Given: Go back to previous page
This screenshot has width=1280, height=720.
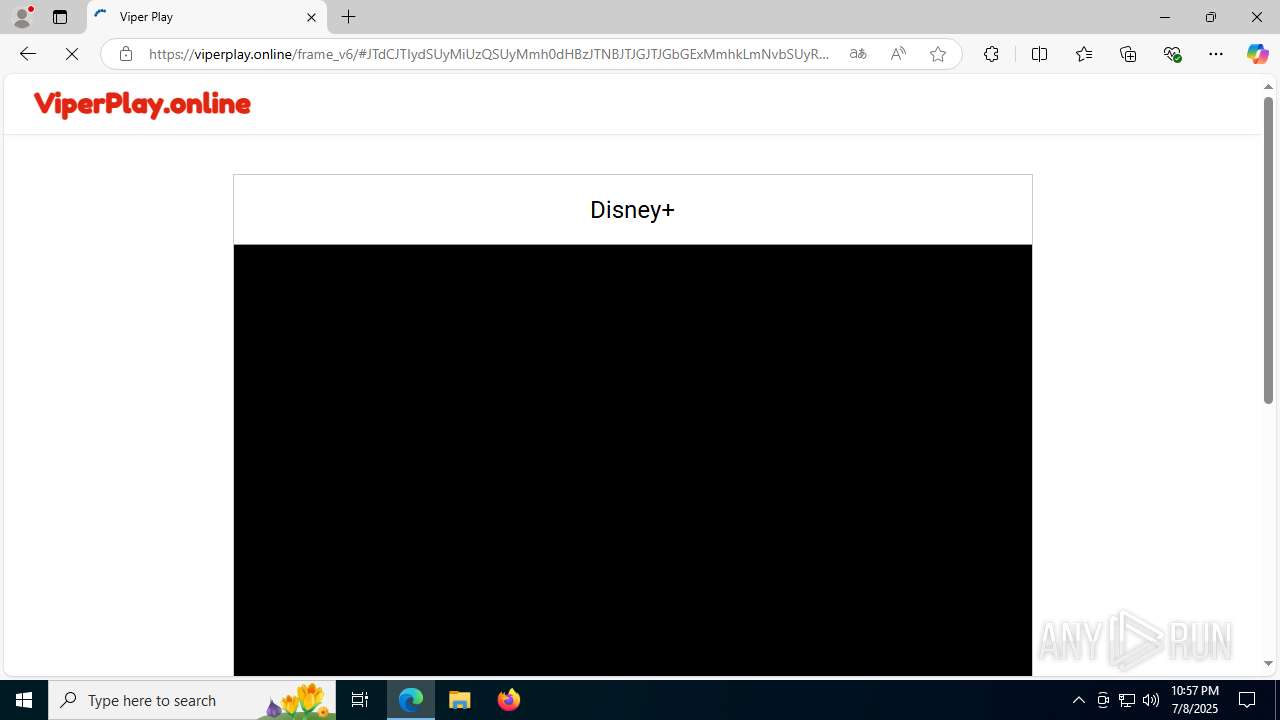Looking at the screenshot, I should coord(27,54).
